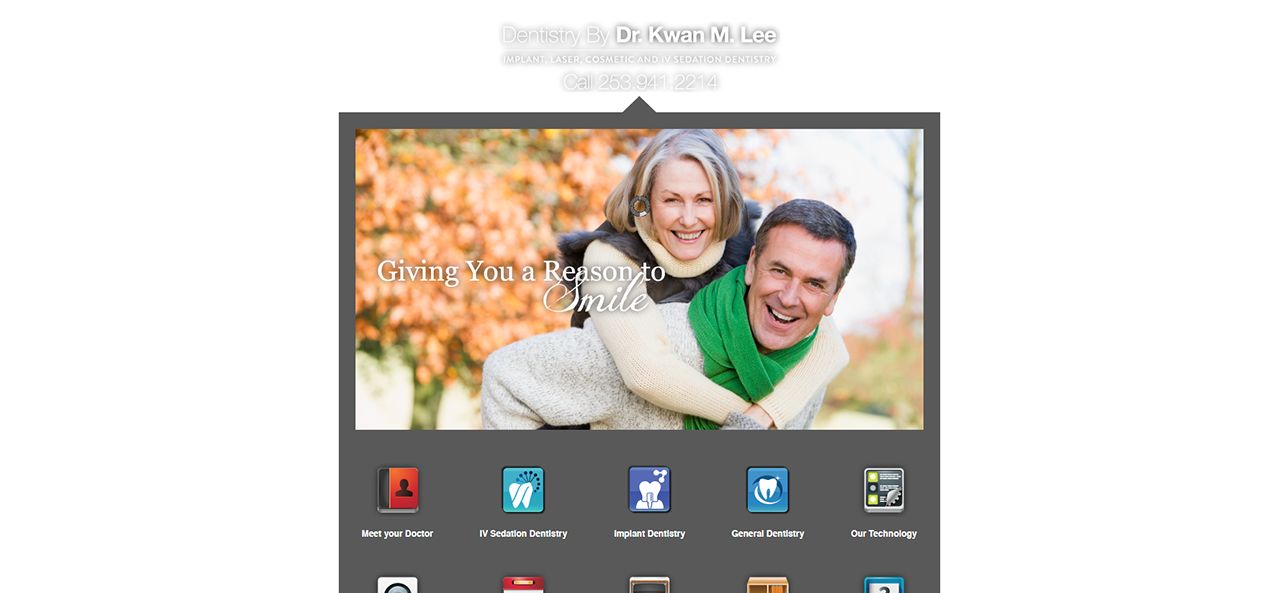Follow the Meet your Doctor text link
This screenshot has width=1280, height=593.
397,534
